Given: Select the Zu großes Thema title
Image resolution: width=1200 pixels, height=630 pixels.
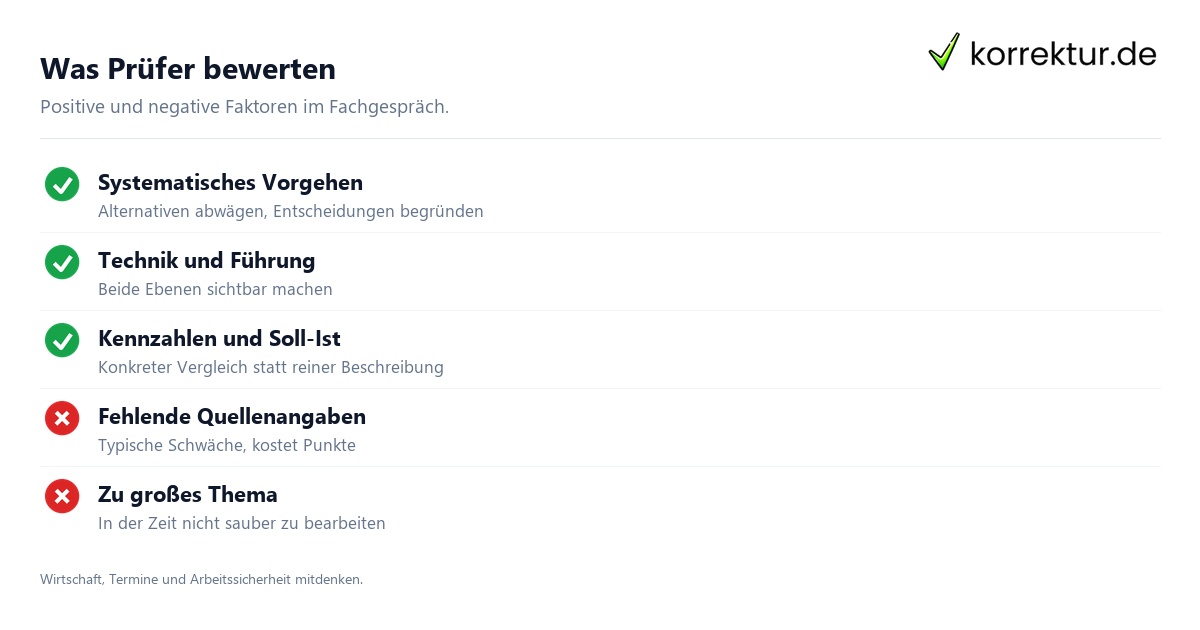Looking at the screenshot, I should [x=188, y=495].
